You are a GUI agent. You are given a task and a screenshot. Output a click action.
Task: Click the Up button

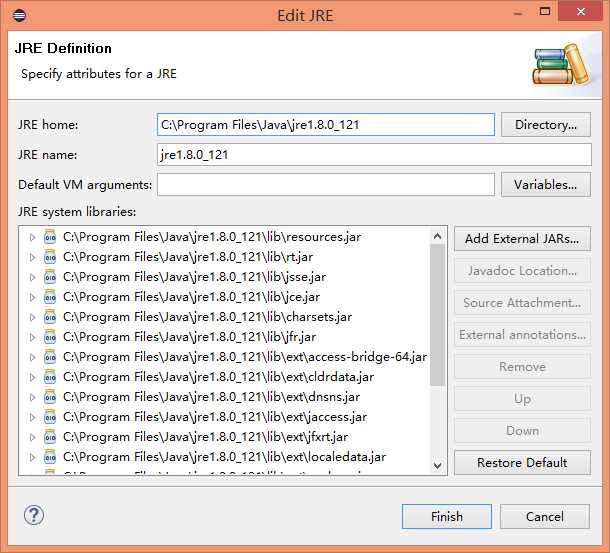click(x=522, y=399)
